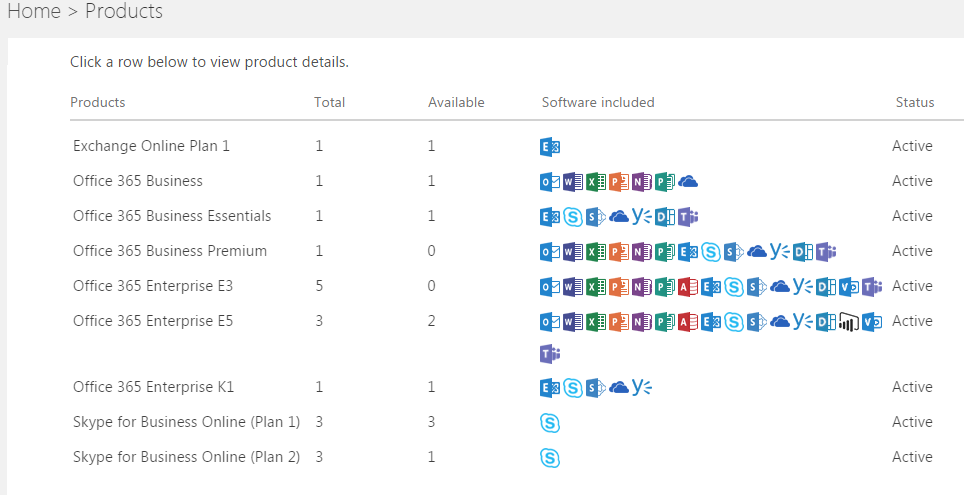Click the SharePoint icon in Enterprise K1 row
The height and width of the screenshot is (495, 964).
(x=595, y=387)
